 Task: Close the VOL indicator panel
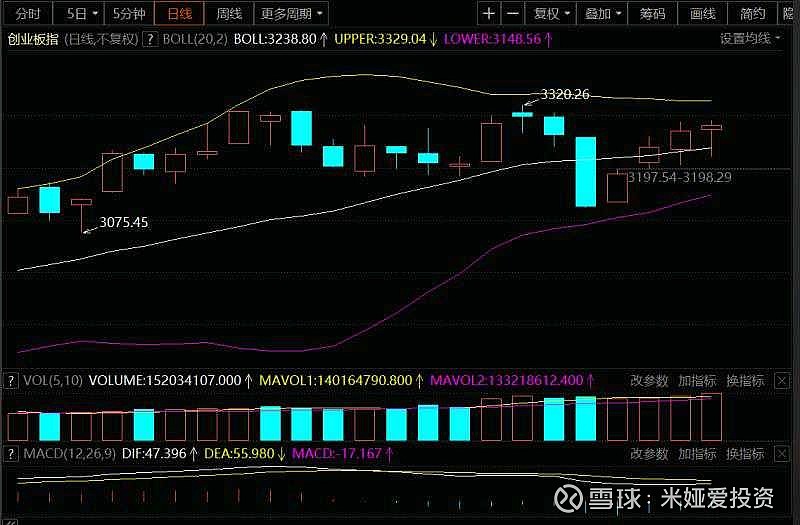782,381
